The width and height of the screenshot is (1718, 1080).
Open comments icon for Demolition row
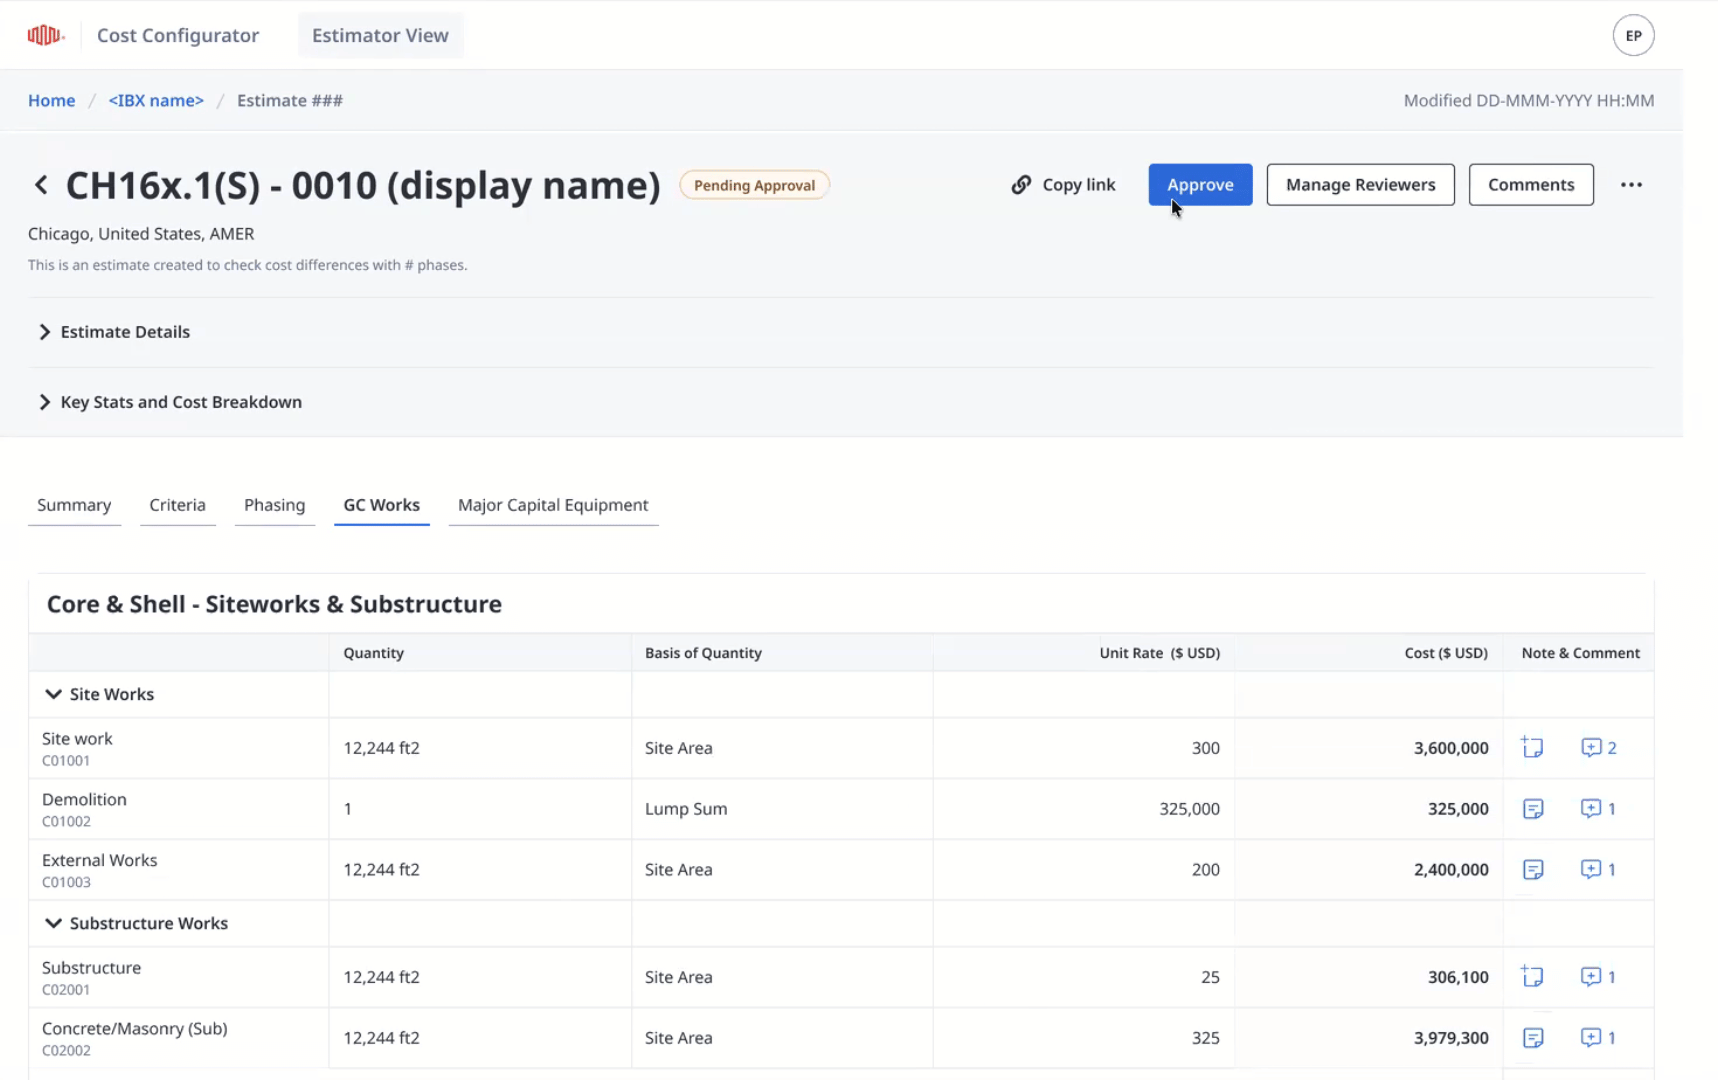[x=1598, y=808]
